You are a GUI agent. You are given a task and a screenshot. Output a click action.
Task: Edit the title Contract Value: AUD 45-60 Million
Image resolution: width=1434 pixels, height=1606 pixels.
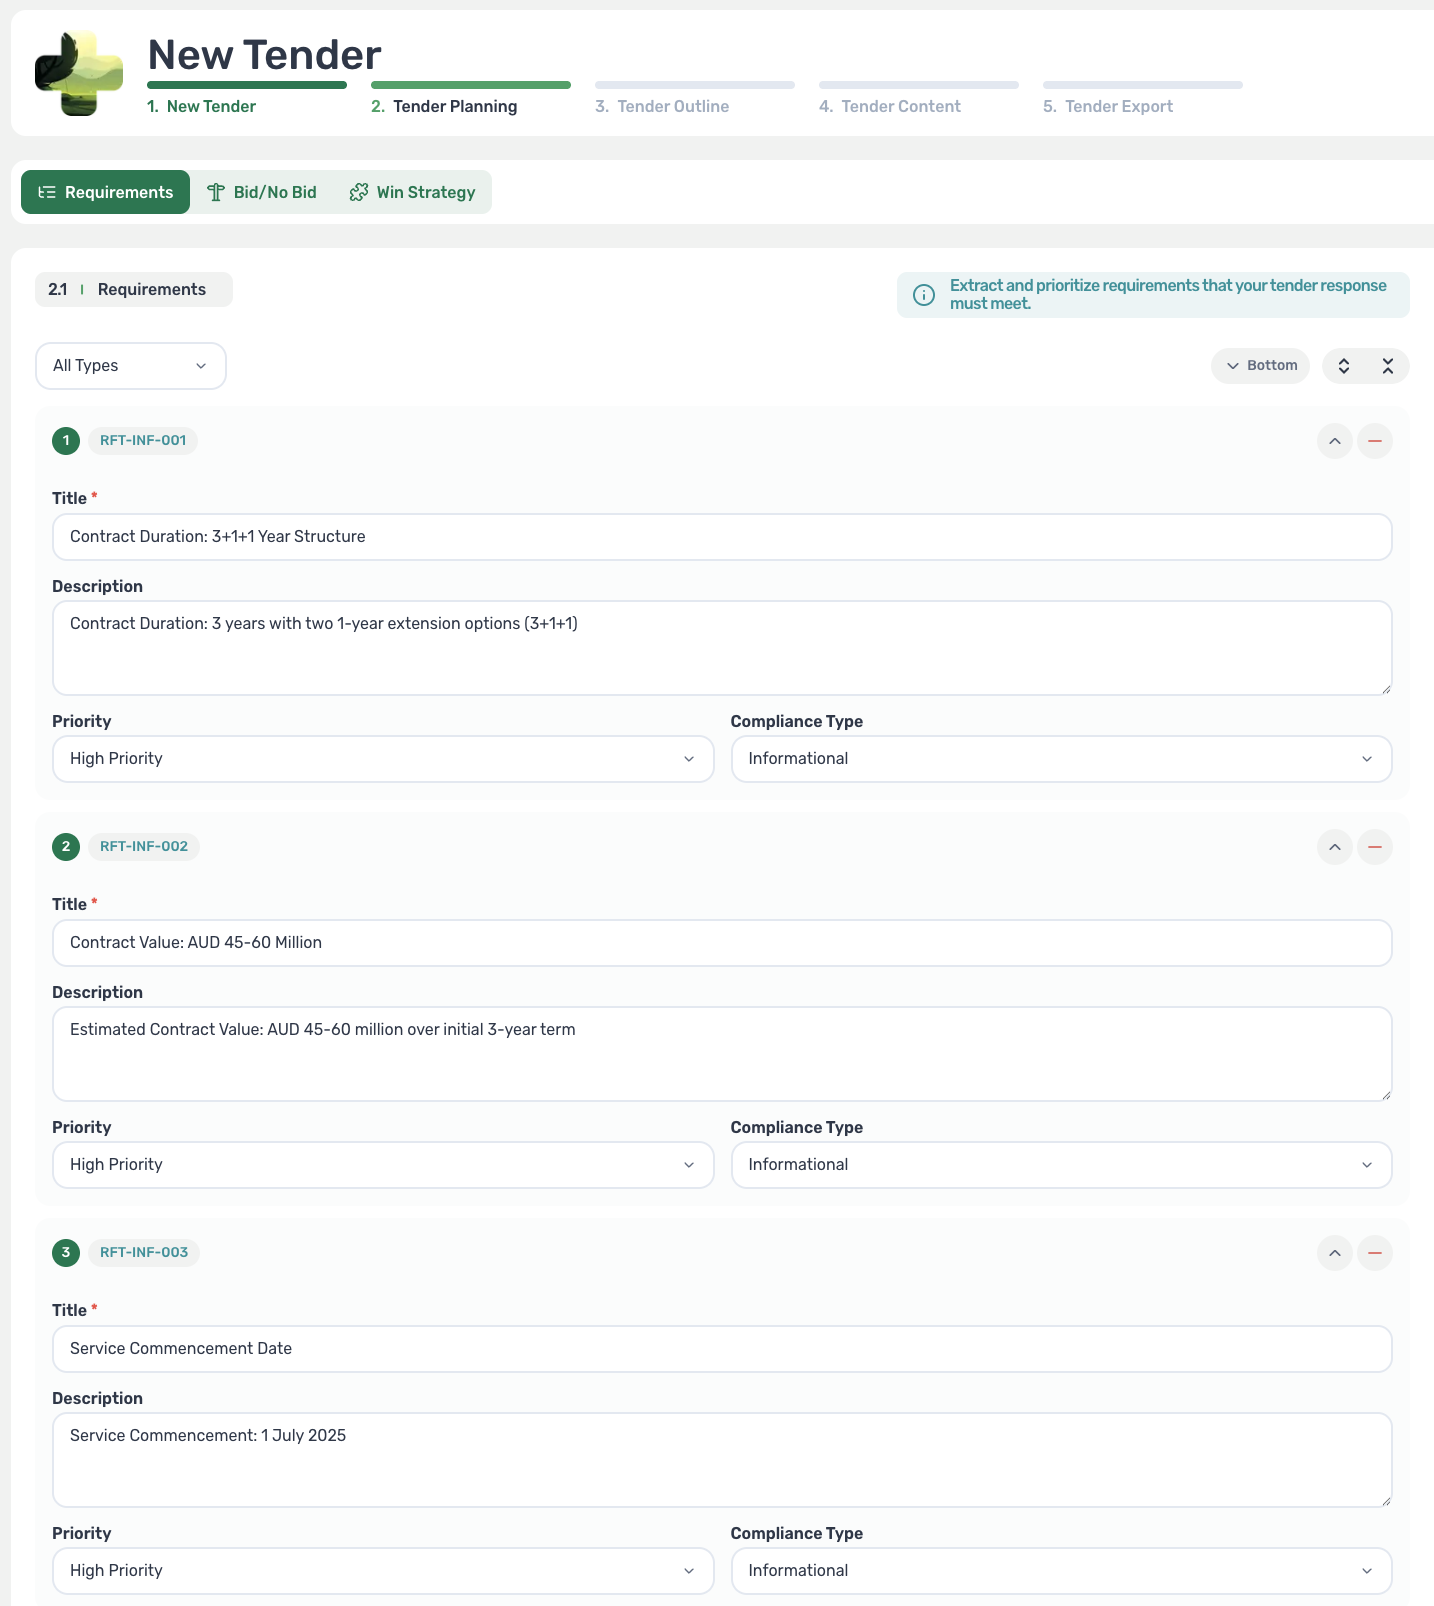[722, 943]
